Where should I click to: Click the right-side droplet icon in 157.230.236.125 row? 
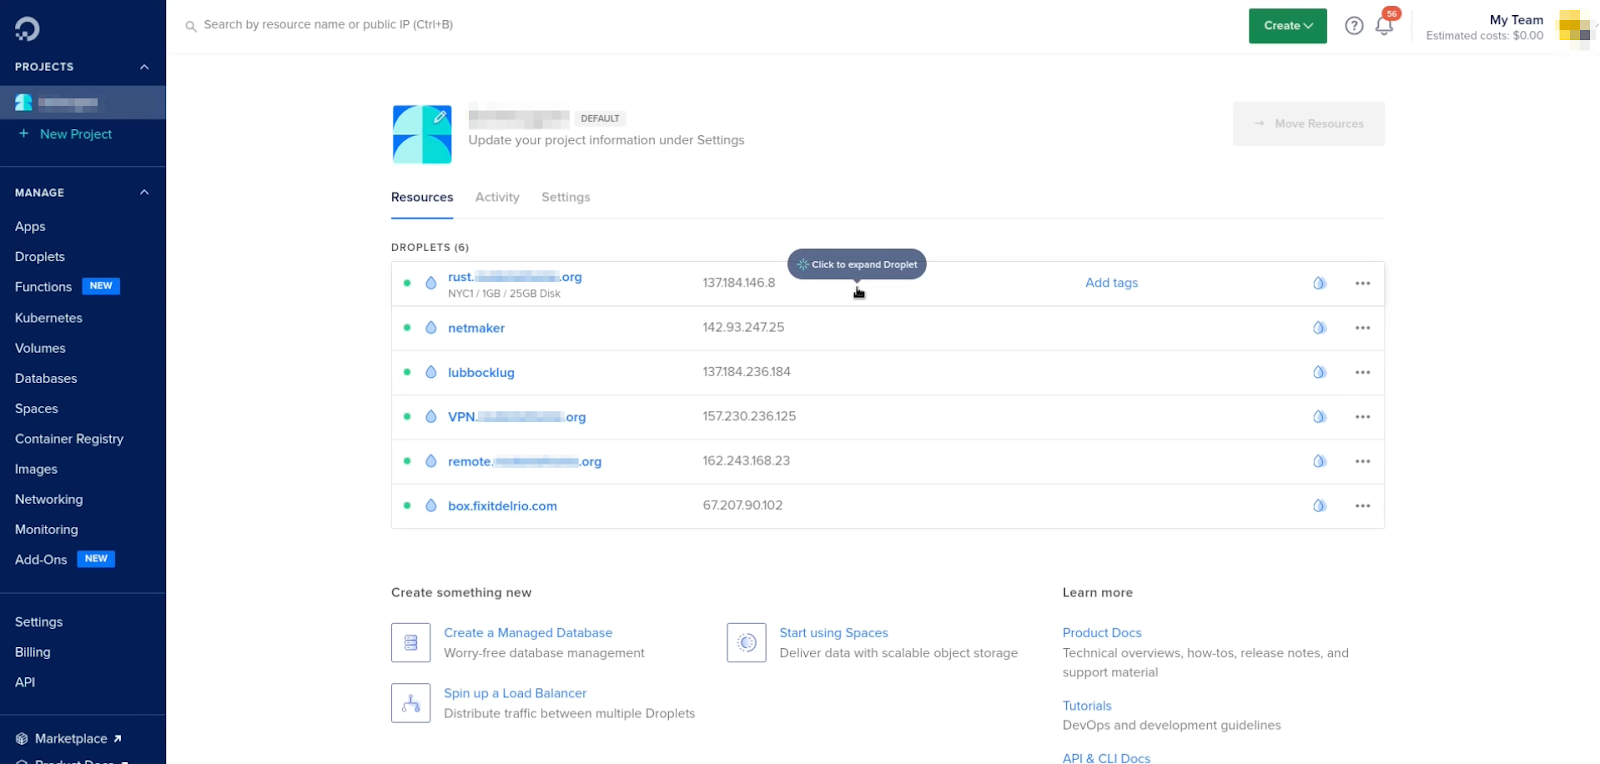point(1319,417)
